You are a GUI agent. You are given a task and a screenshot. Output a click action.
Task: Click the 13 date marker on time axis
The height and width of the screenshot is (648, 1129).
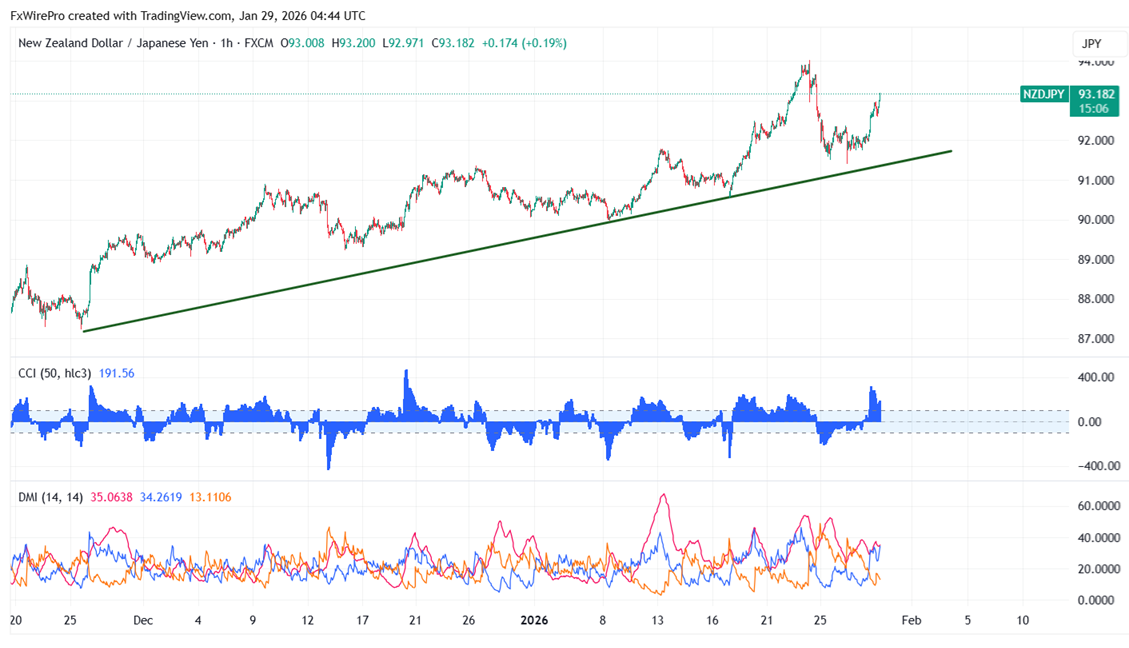[x=657, y=620]
